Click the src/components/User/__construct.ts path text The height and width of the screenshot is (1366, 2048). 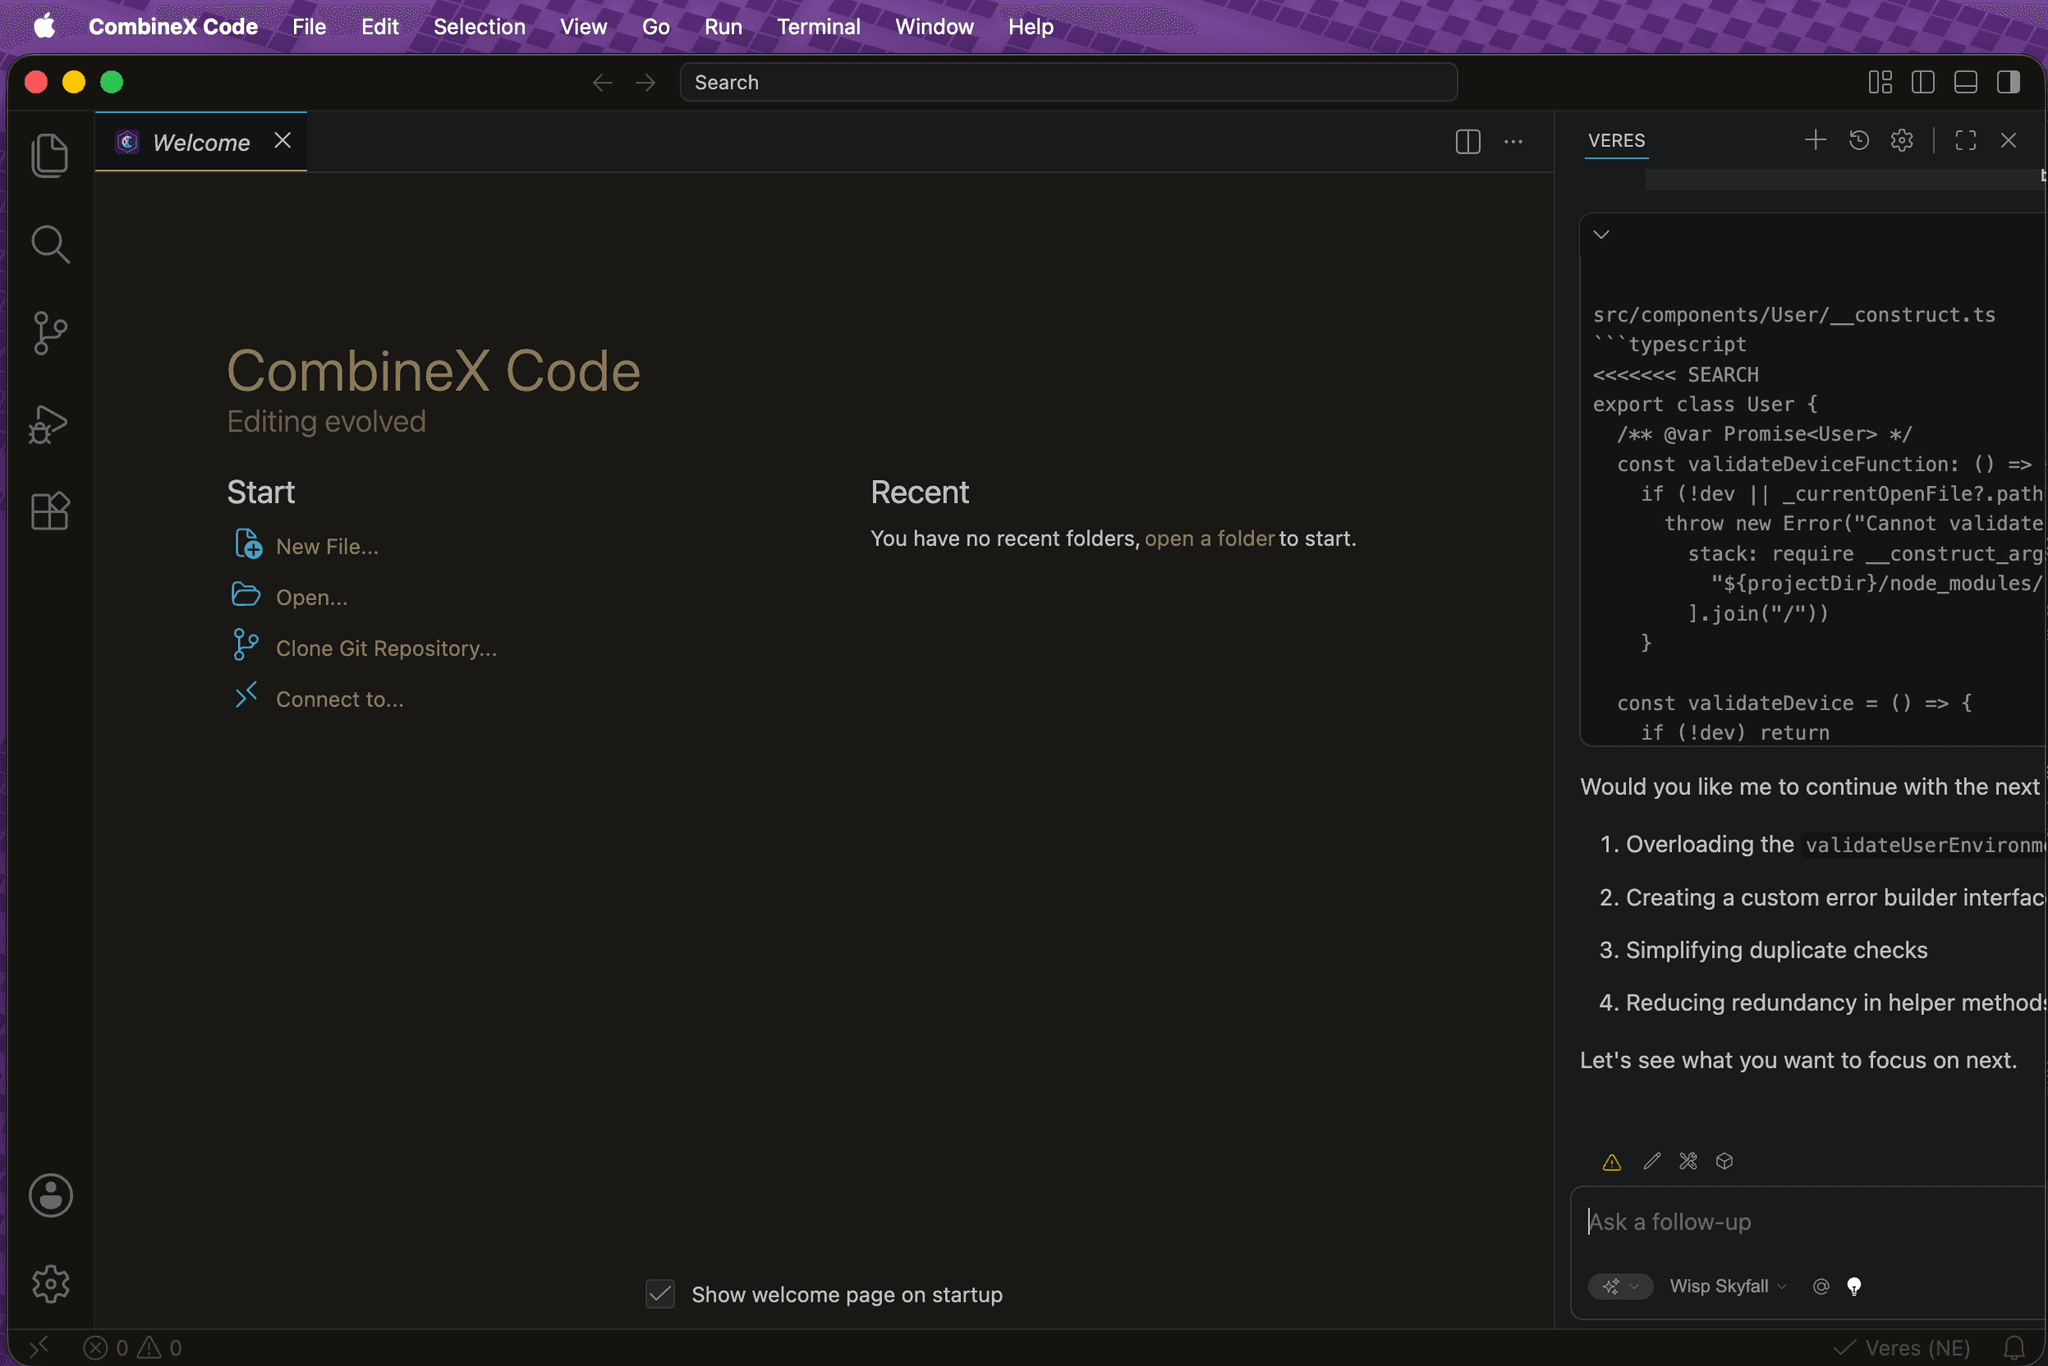pos(1794,315)
